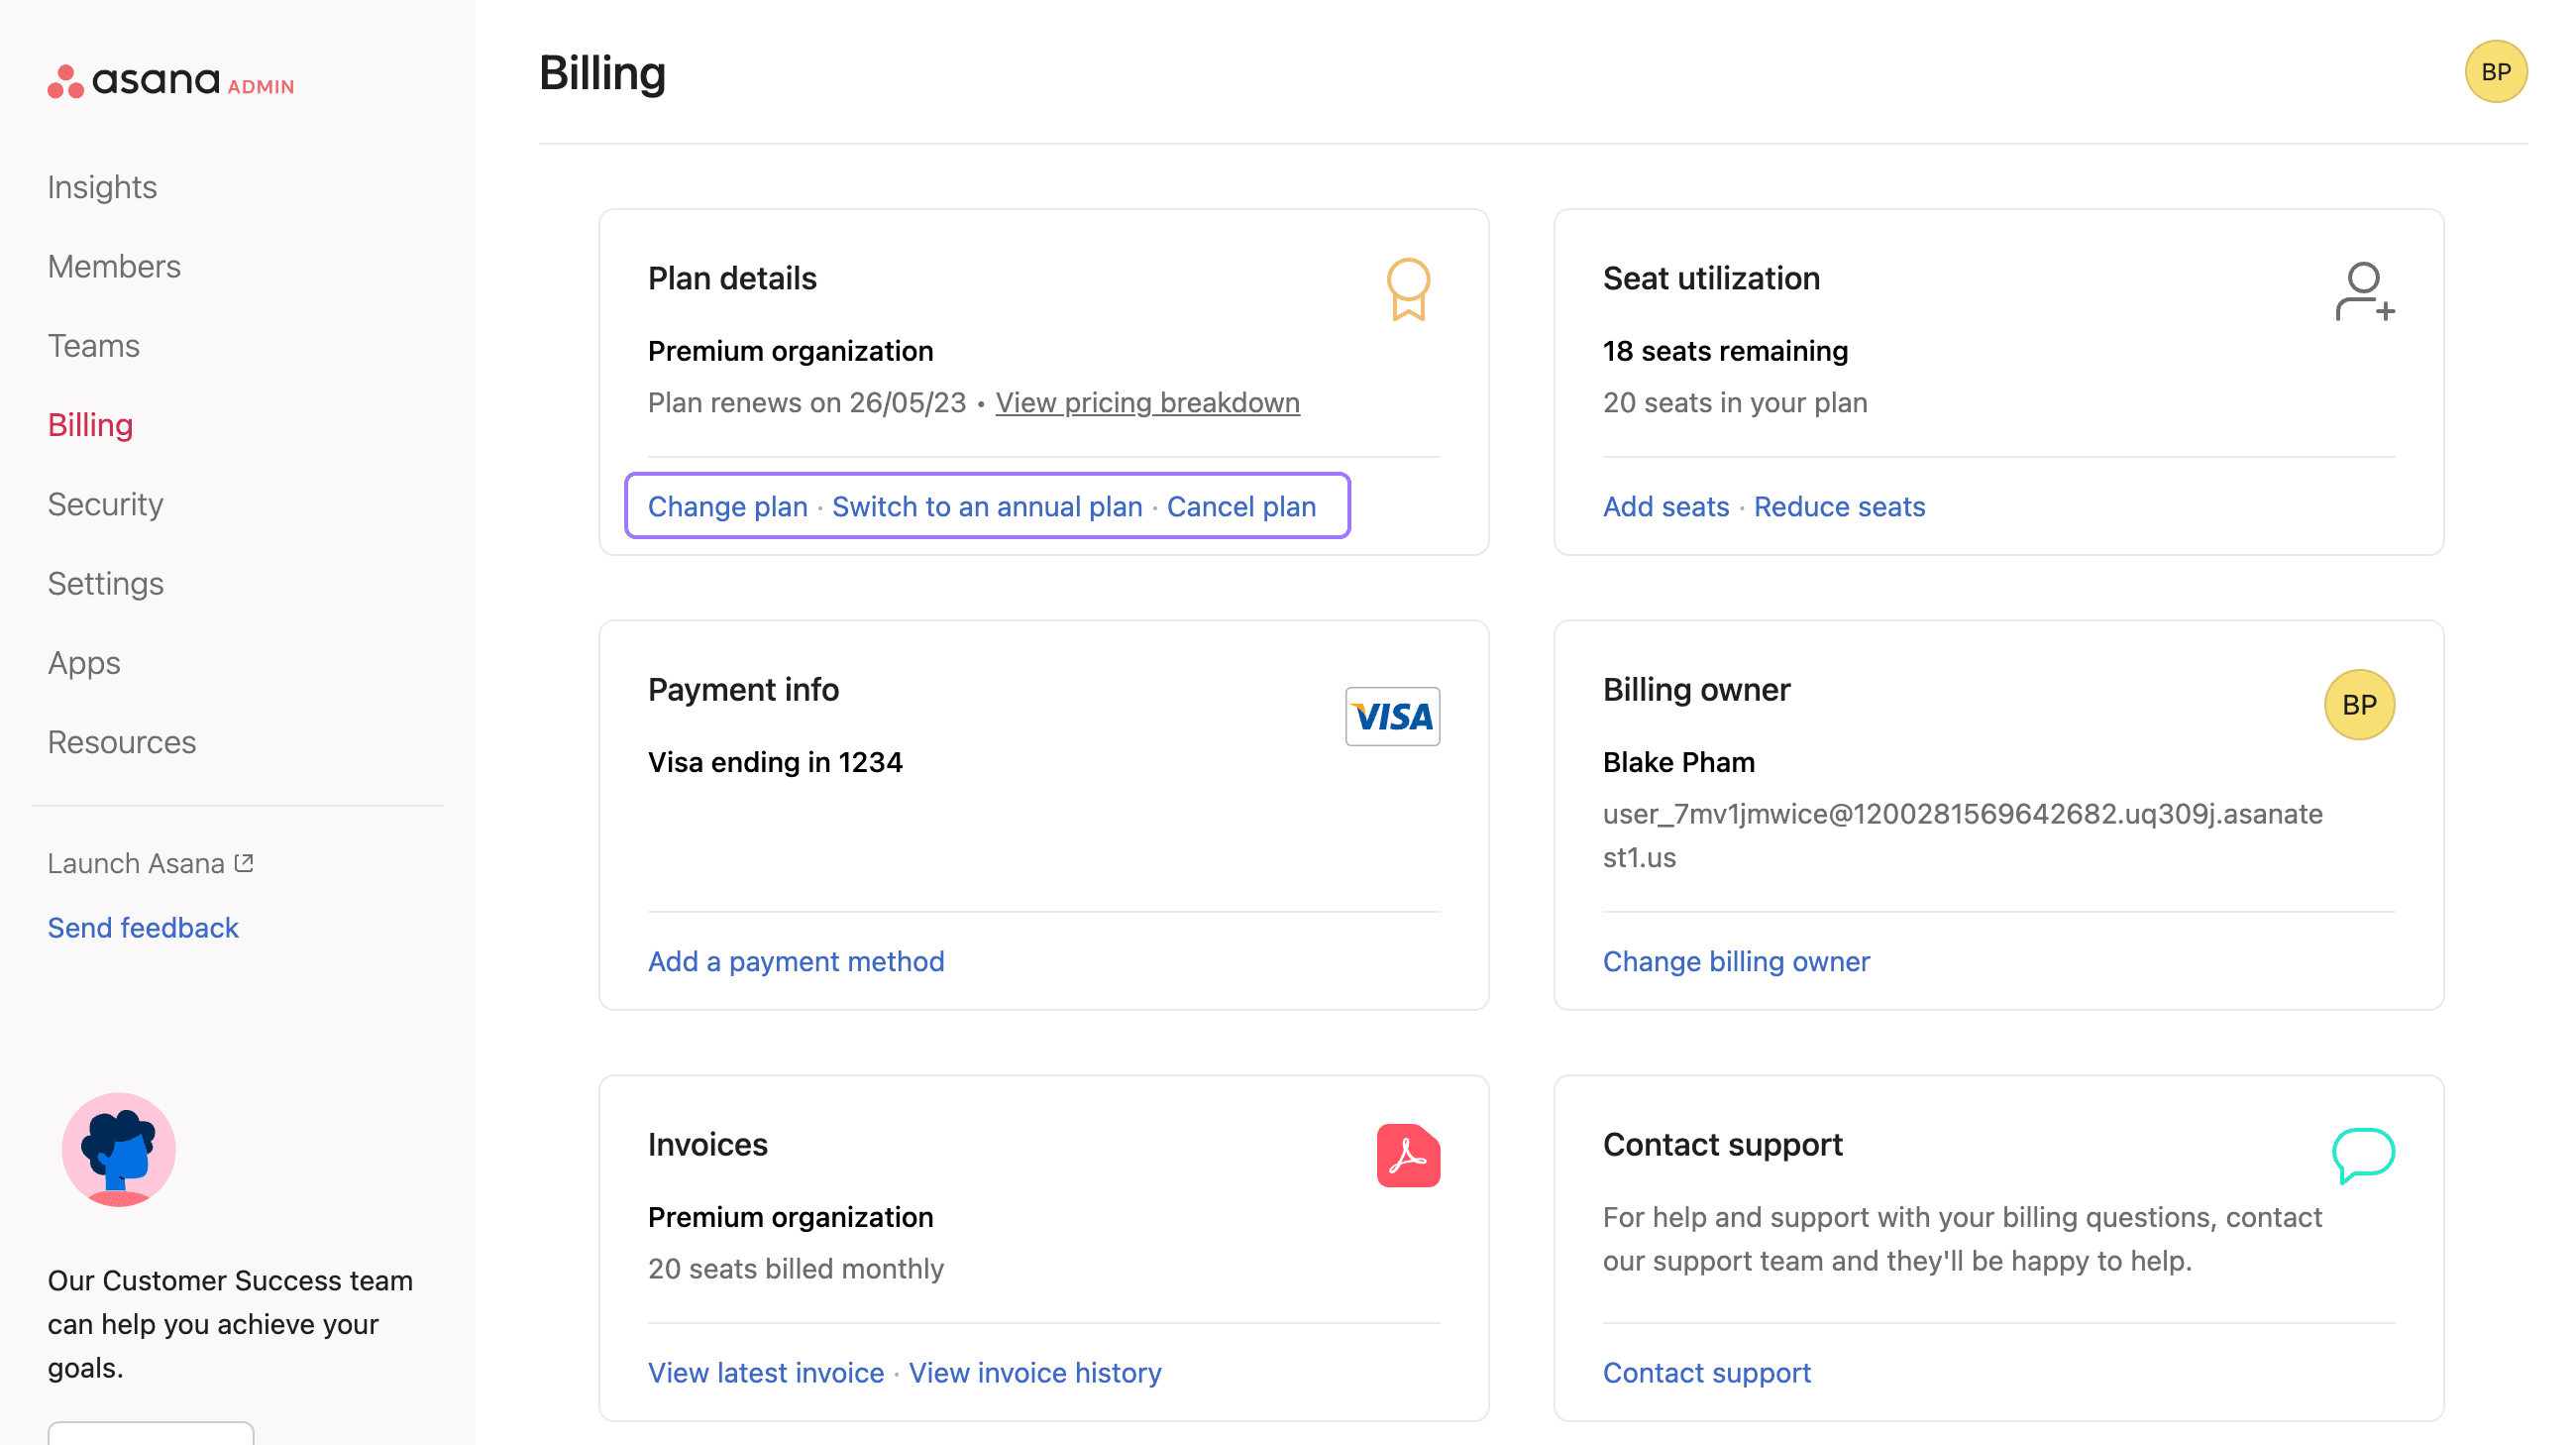
Task: Click Add a payment method
Action: point(795,961)
